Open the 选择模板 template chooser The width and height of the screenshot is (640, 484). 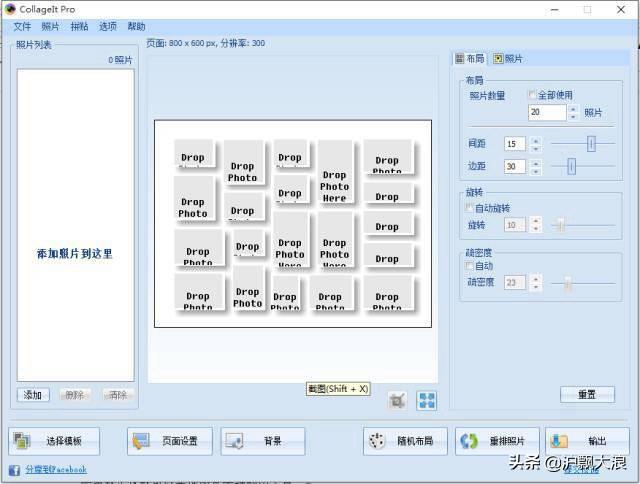point(55,441)
